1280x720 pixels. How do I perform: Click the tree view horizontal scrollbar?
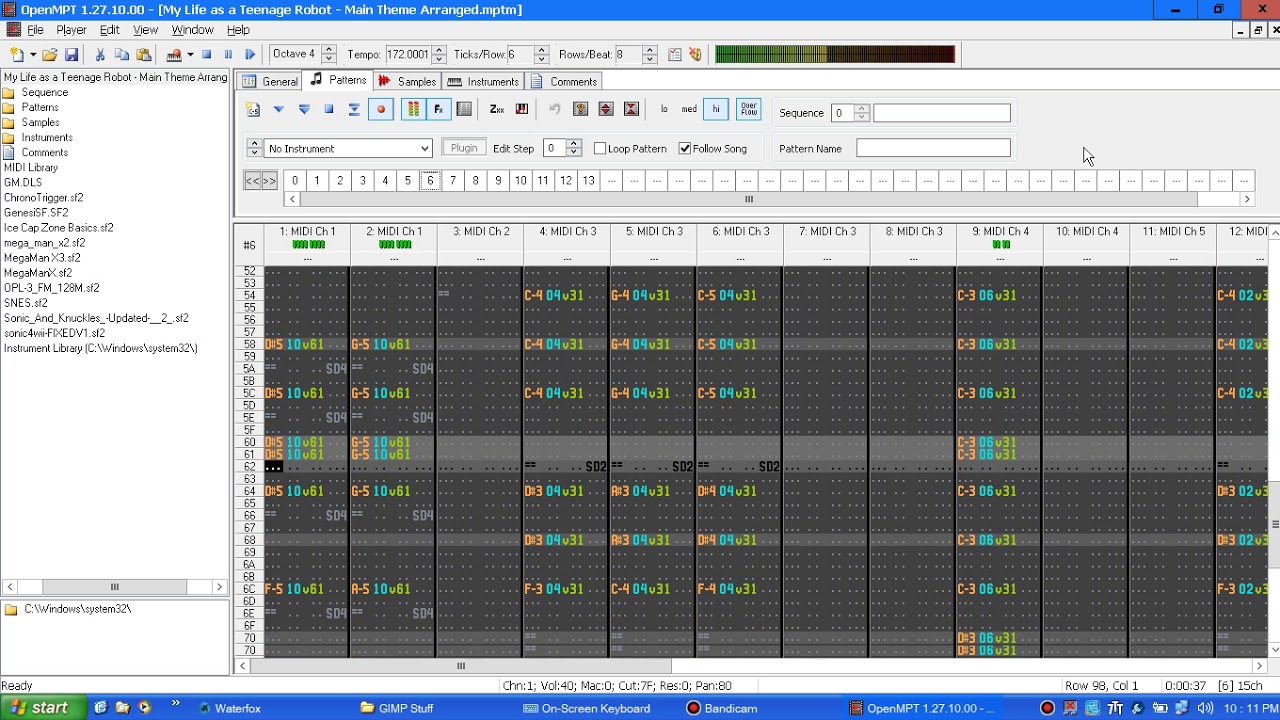point(115,587)
